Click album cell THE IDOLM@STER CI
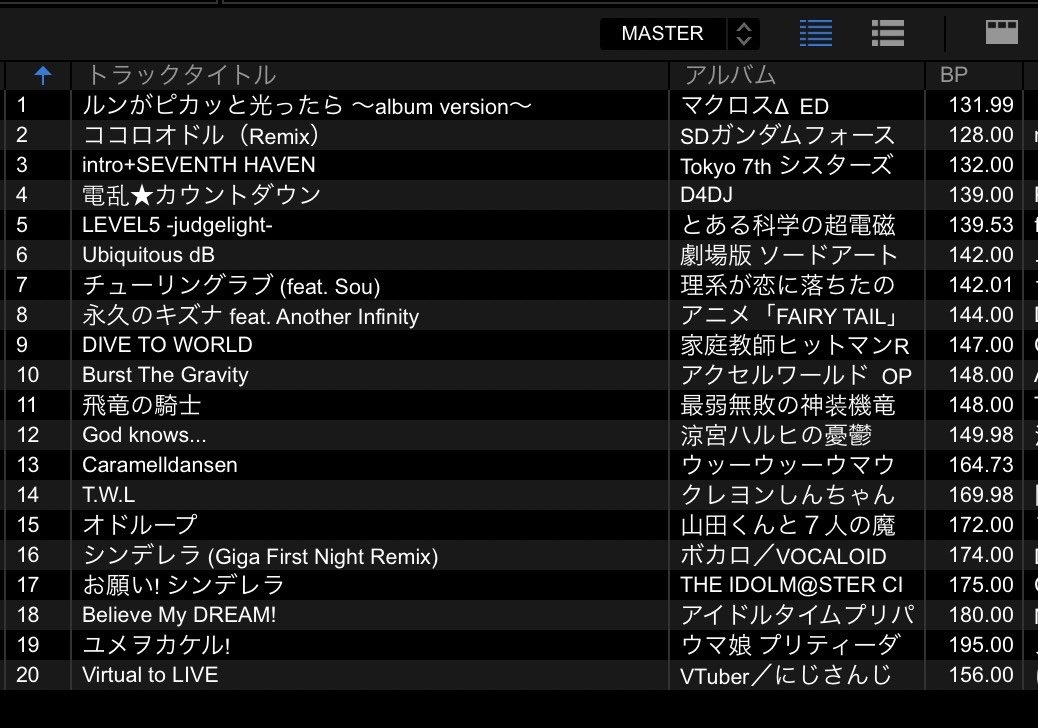The image size is (1038, 728). (x=792, y=585)
